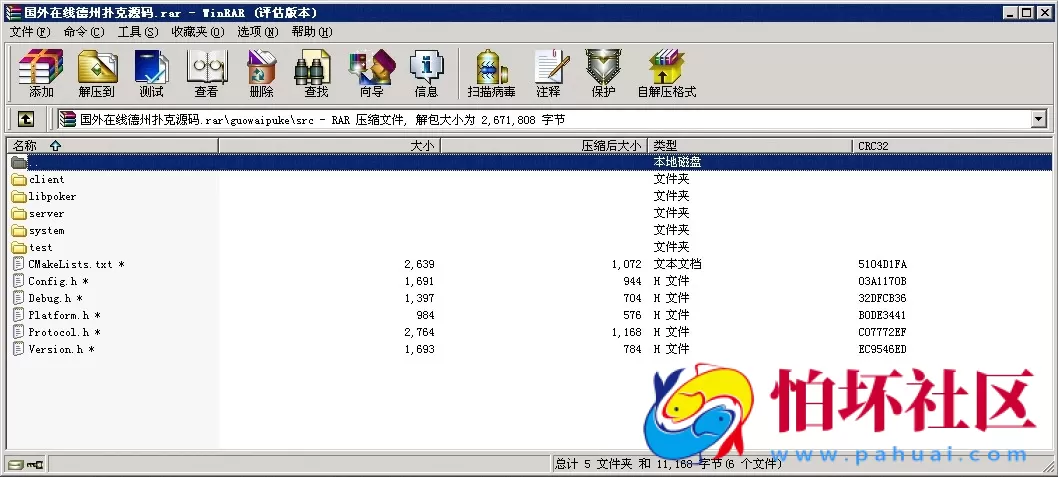The height and width of the screenshot is (477, 1058).
Task: Select the Protocol.h file name
Action: click(59, 332)
